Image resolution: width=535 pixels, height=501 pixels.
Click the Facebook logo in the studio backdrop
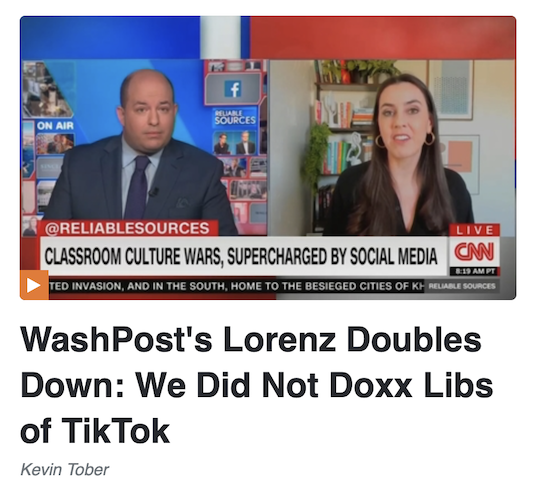234,89
